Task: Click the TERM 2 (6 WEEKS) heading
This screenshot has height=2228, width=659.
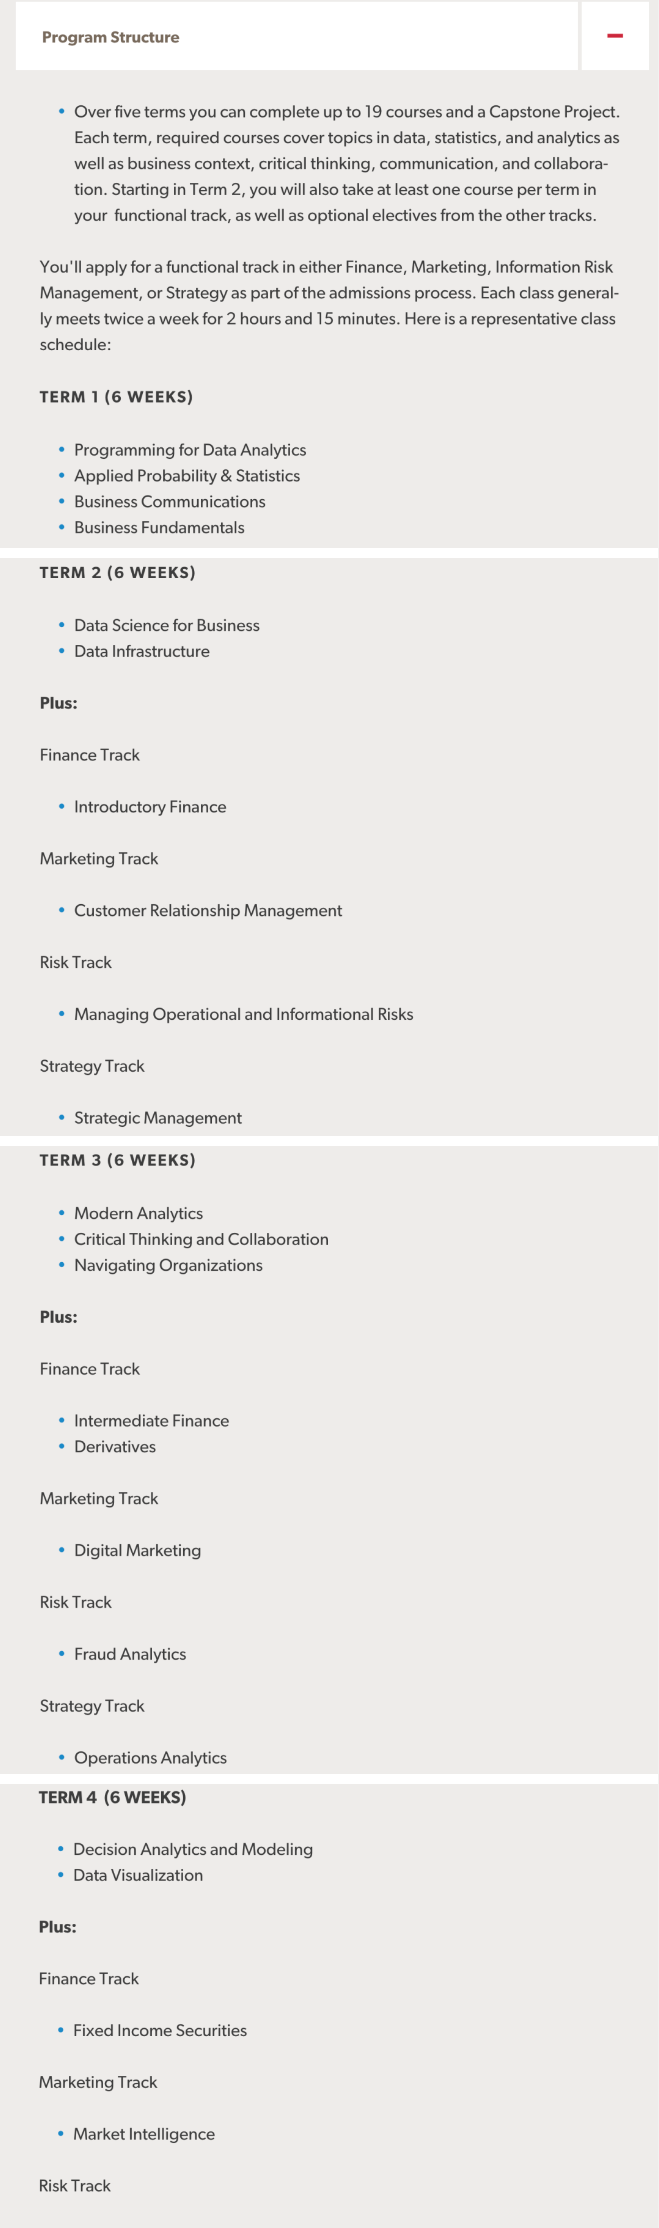Action: (117, 573)
